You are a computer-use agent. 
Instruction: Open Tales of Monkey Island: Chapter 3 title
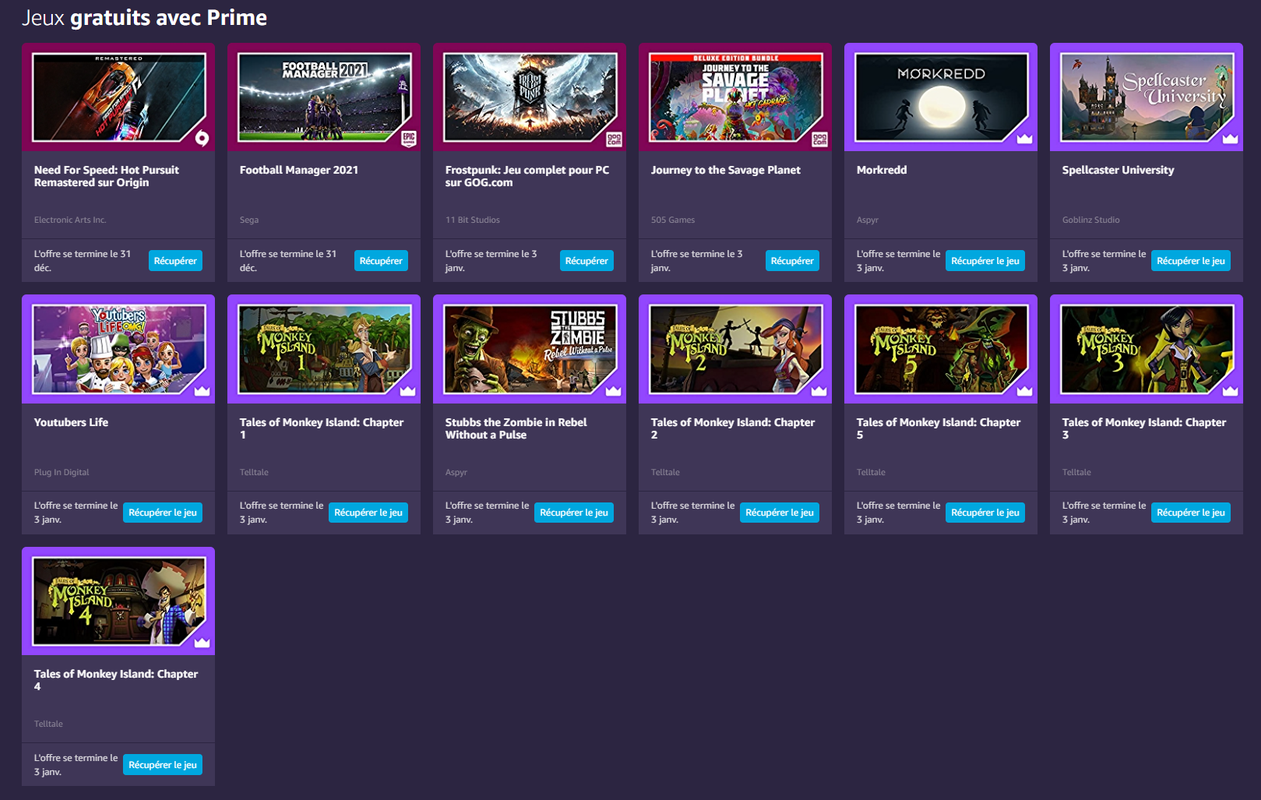(1144, 428)
